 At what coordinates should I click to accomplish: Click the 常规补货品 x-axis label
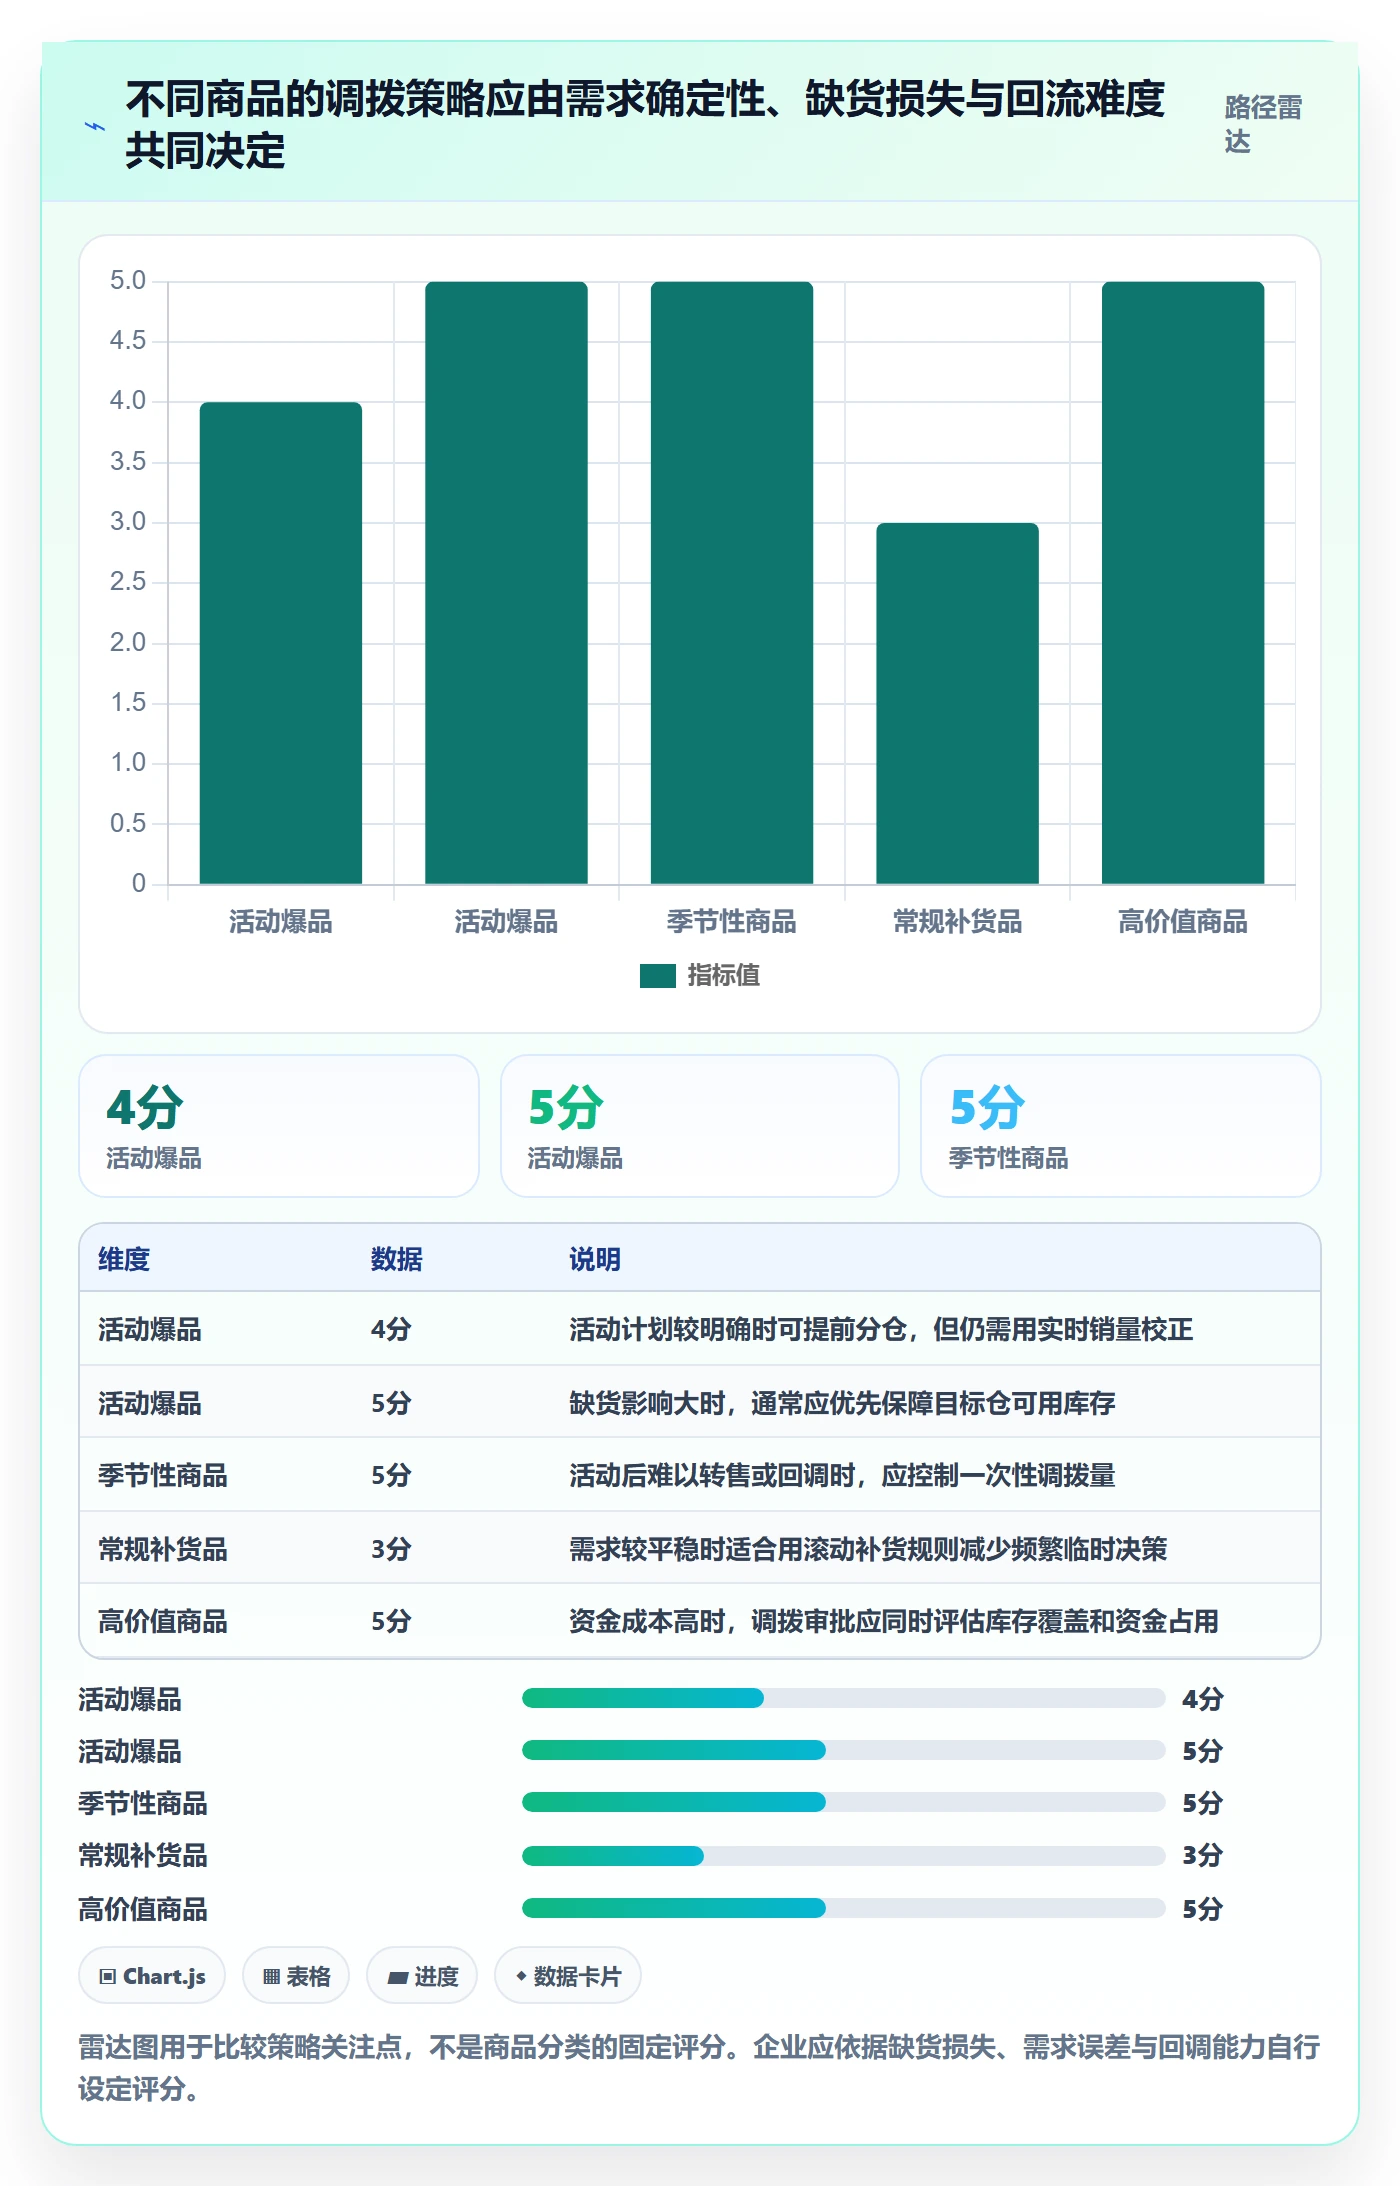click(957, 922)
